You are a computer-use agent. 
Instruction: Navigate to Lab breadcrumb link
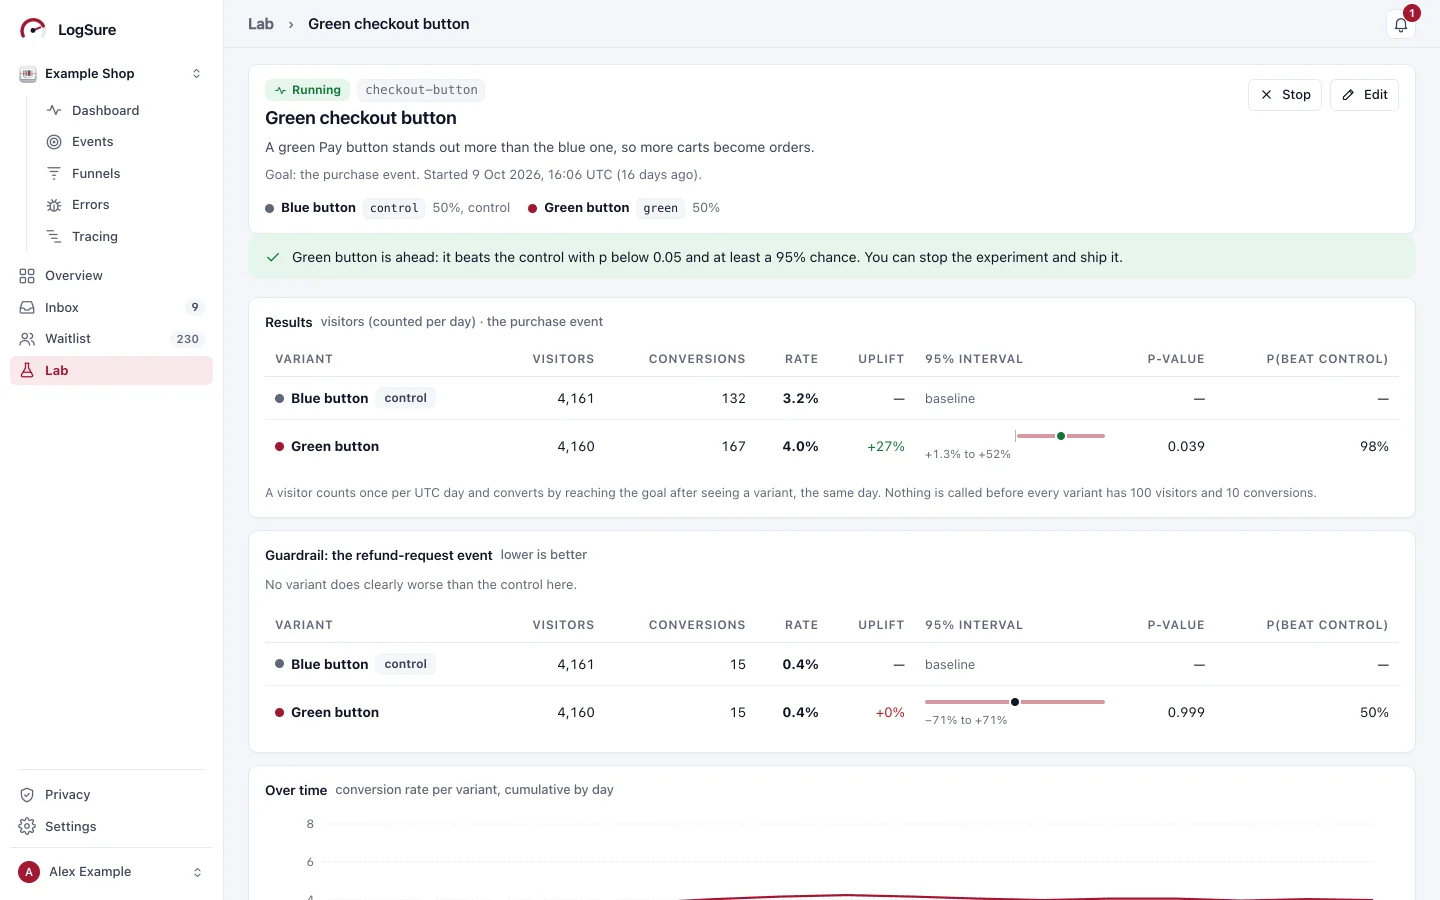tap(261, 24)
